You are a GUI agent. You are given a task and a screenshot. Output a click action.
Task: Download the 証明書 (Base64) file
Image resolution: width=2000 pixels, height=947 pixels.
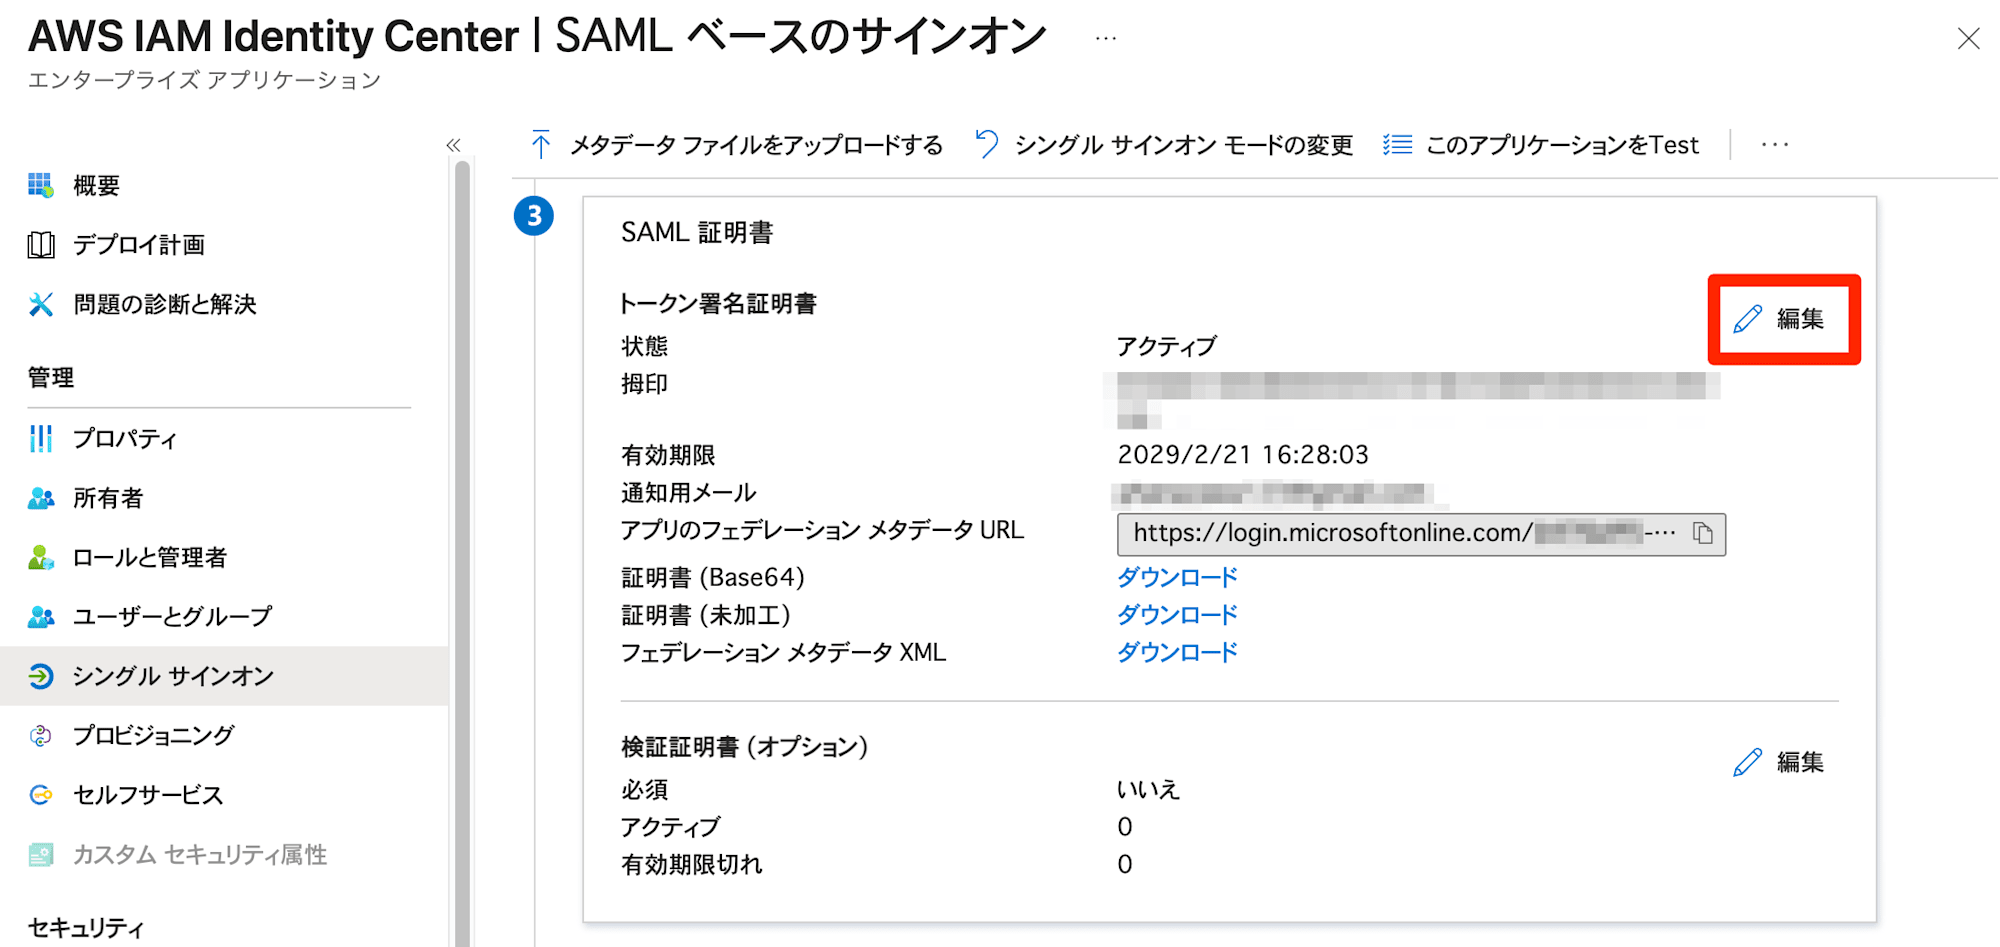[x=1177, y=577]
